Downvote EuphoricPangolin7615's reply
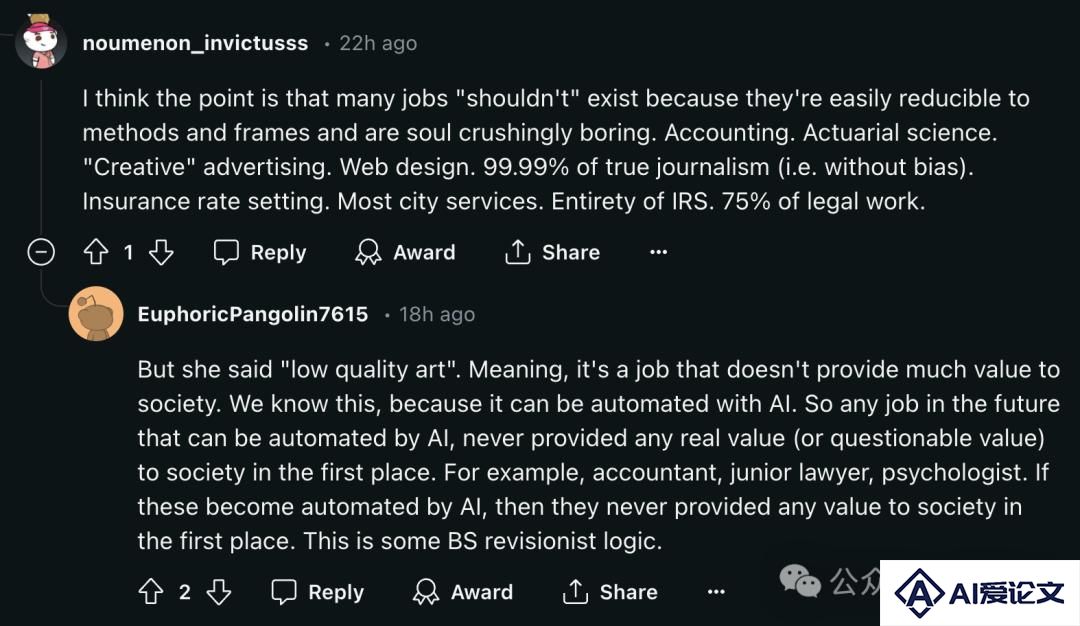Screen dimensions: 1080x626 [219, 592]
